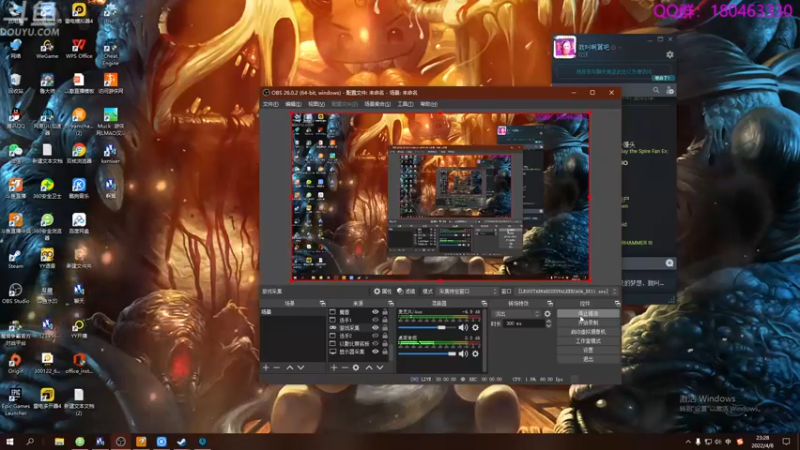
Task: Toggle the lock on the 显示器采集 source
Action: point(385,352)
